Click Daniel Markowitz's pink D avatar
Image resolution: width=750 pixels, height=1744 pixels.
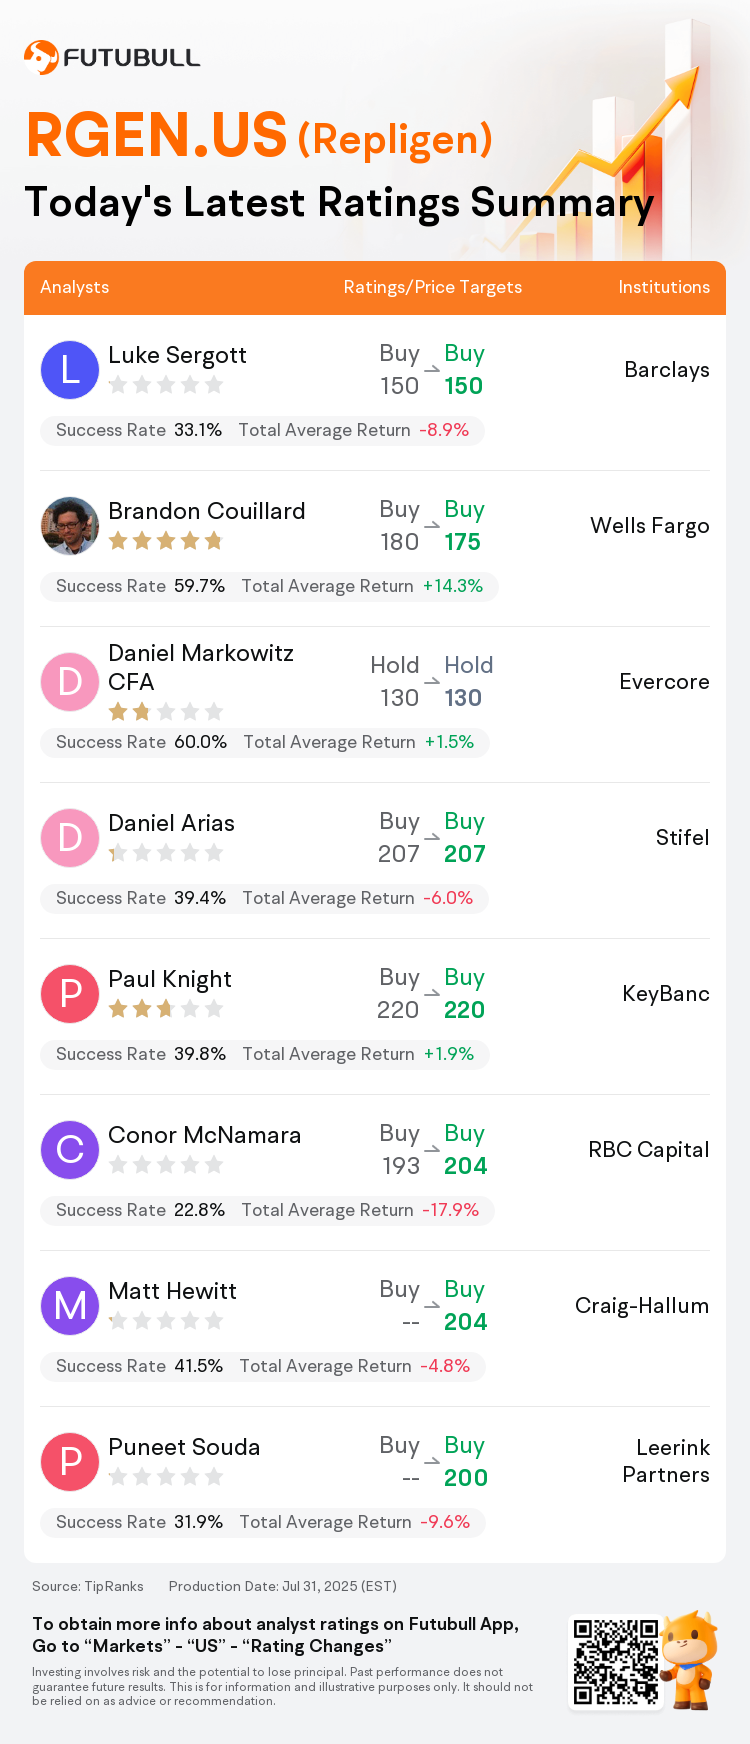pos(70,681)
